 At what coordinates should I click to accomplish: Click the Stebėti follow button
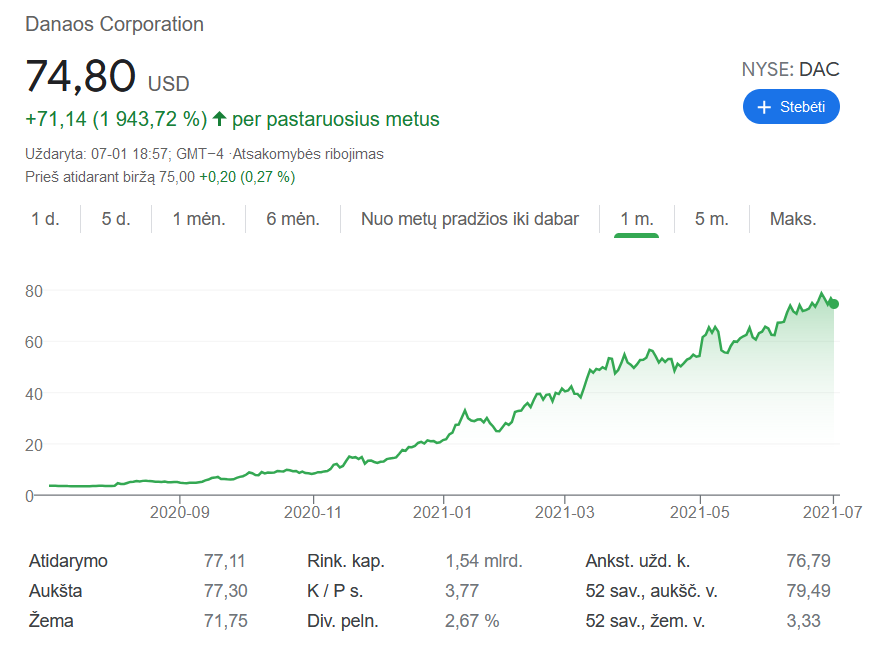(791, 107)
